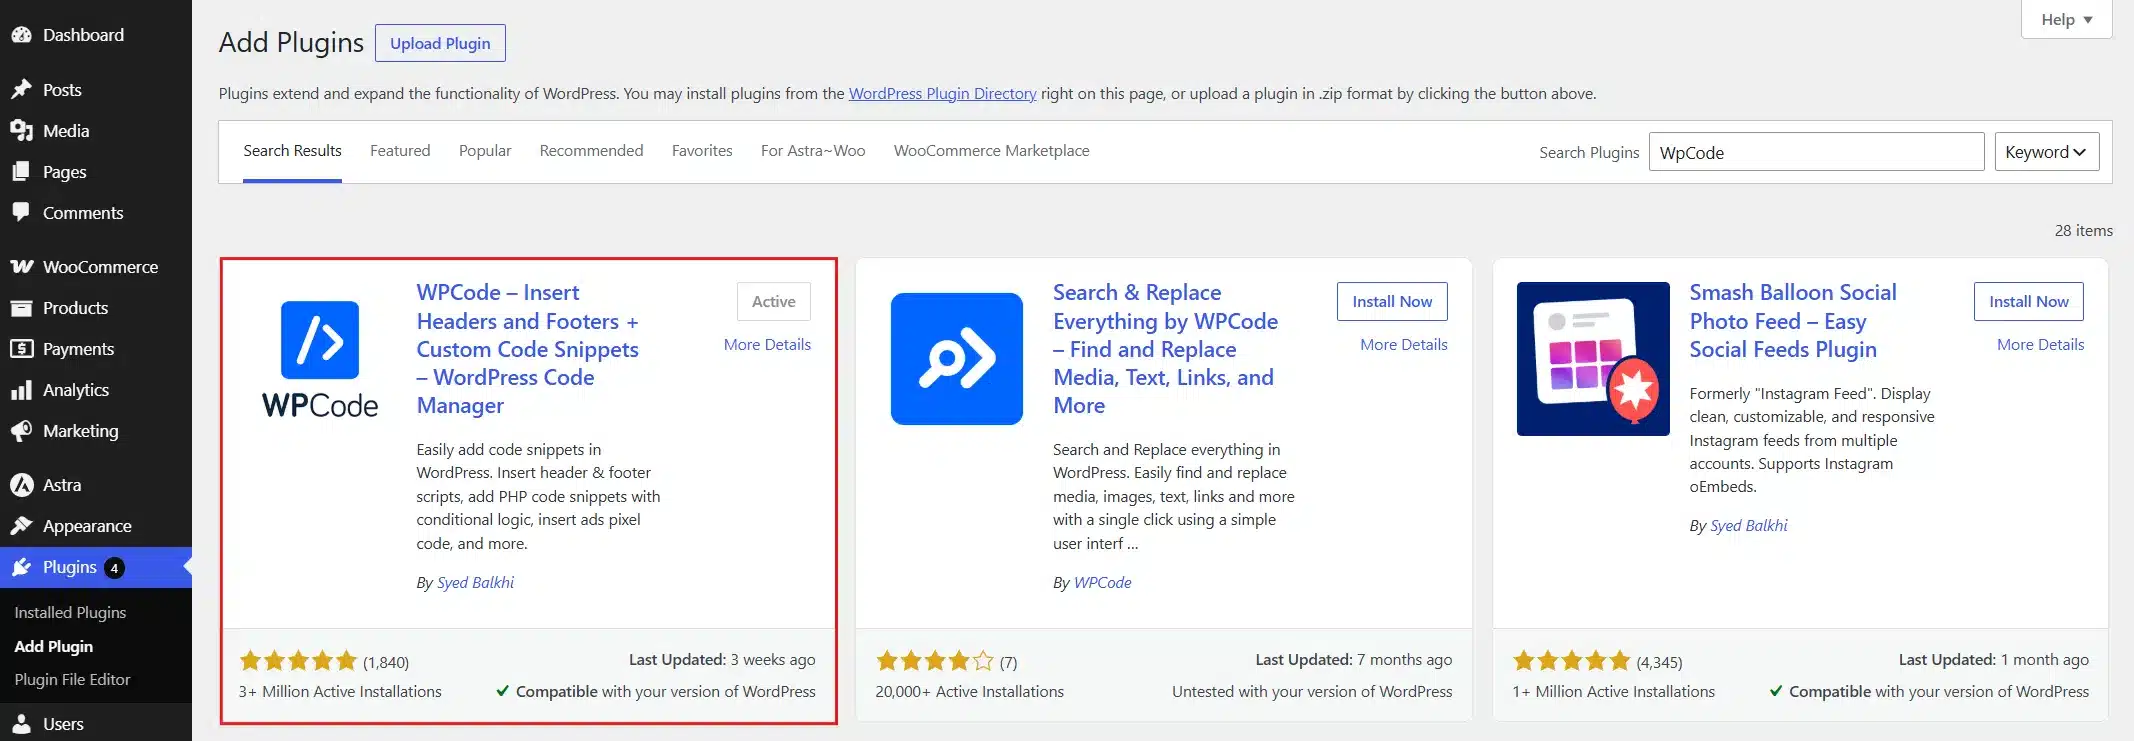The width and height of the screenshot is (2134, 741).
Task: Open the WordPress Plugin Directory link
Action: point(942,93)
